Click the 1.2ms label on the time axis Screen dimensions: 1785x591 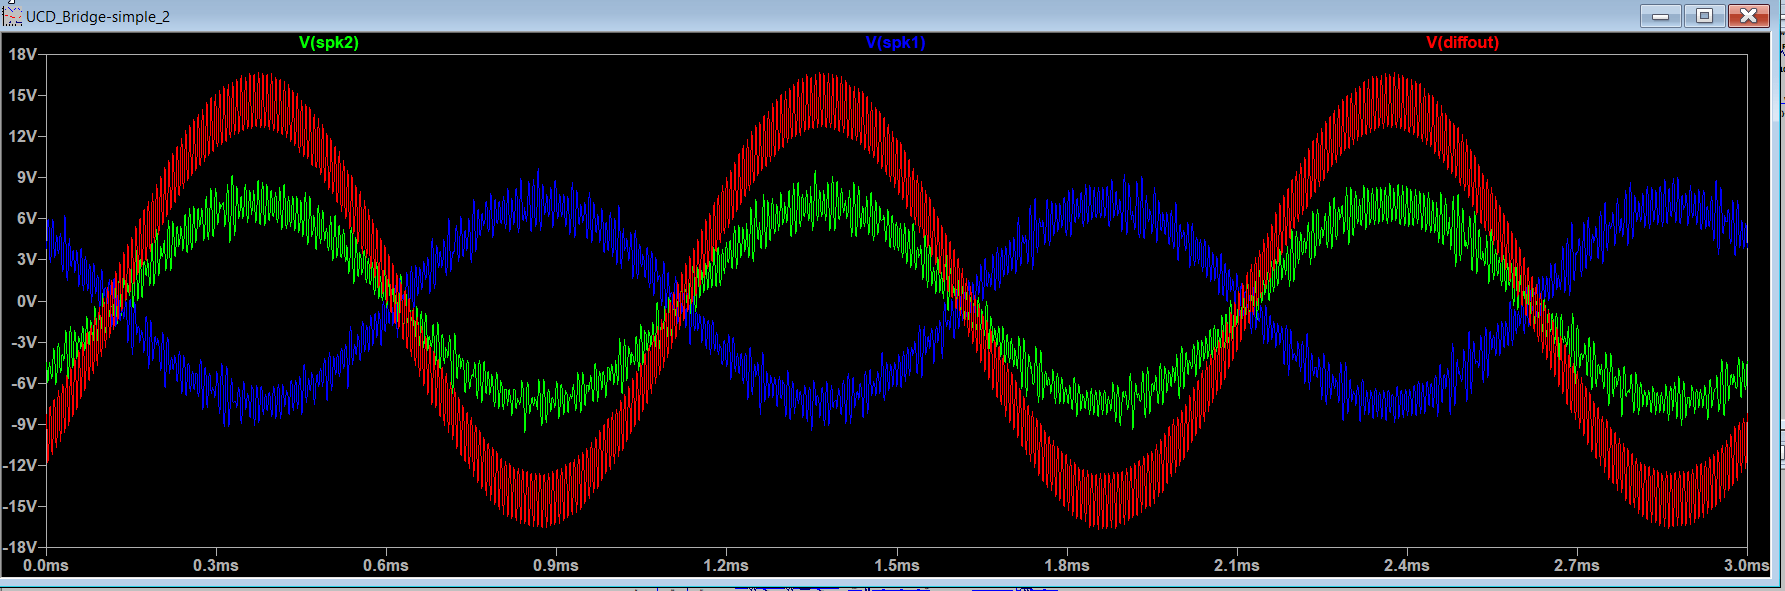point(726,566)
